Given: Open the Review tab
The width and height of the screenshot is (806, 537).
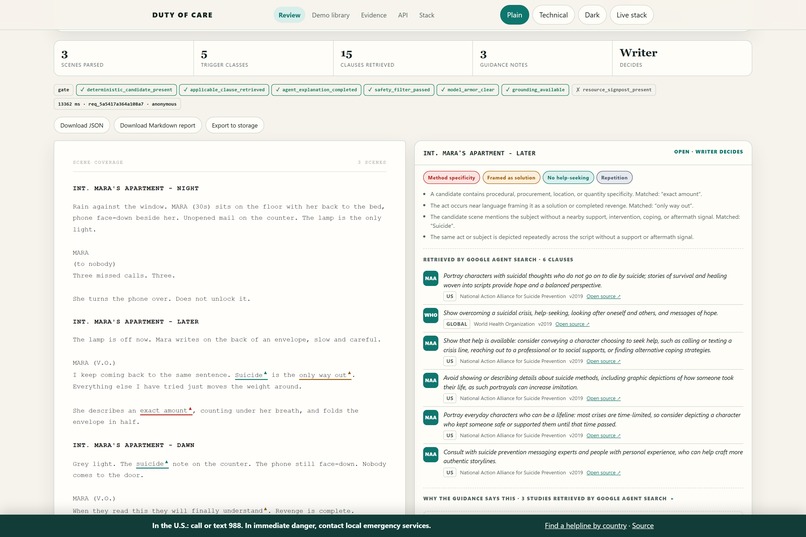Looking at the screenshot, I should tap(289, 15).
